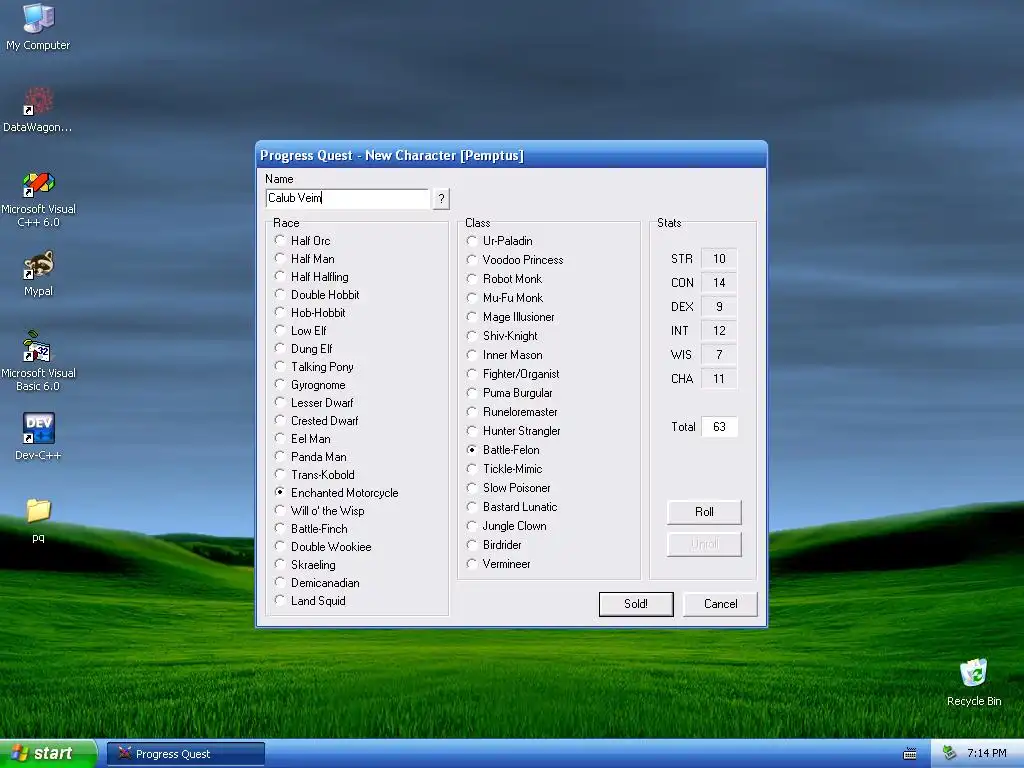The height and width of the screenshot is (768, 1024).
Task: Select the Battle-Finch race
Action: point(312,528)
